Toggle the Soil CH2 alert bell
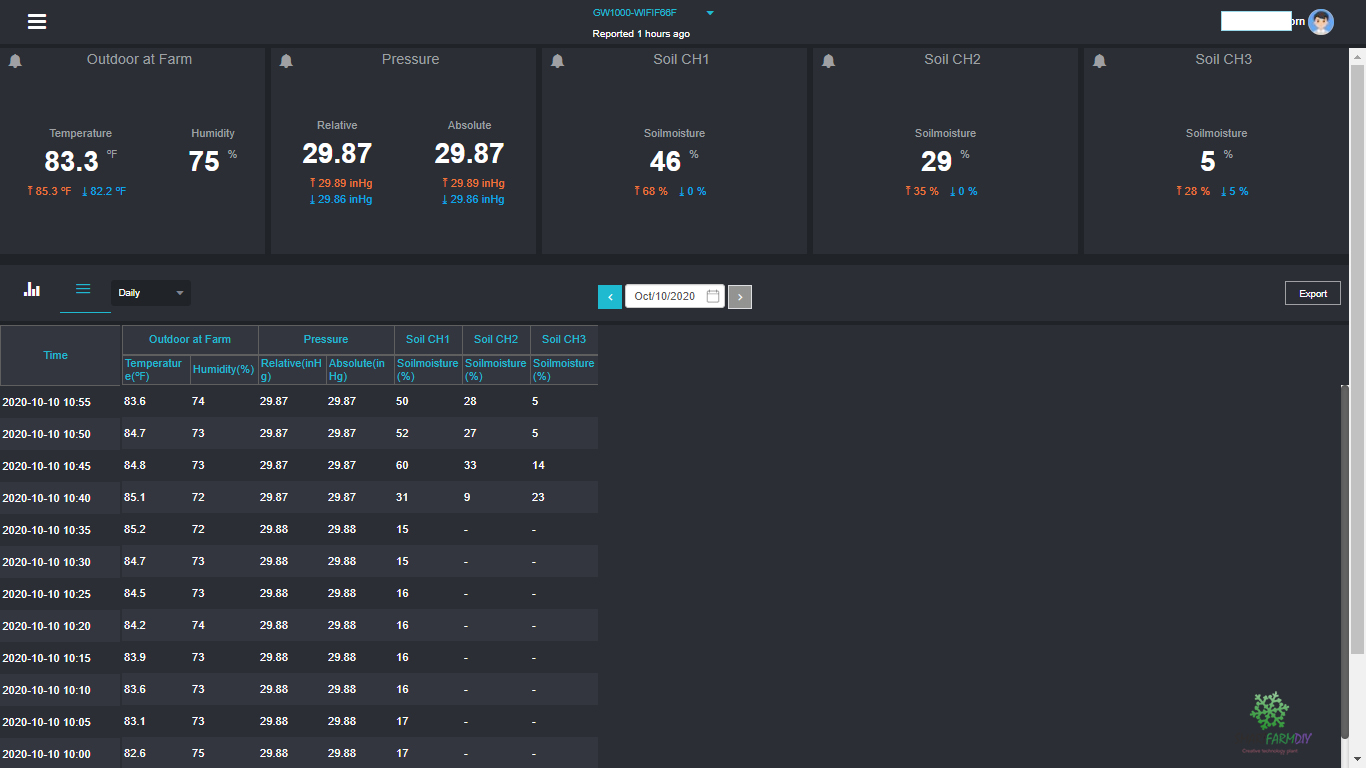The height and width of the screenshot is (768, 1366). pyautogui.click(x=828, y=61)
